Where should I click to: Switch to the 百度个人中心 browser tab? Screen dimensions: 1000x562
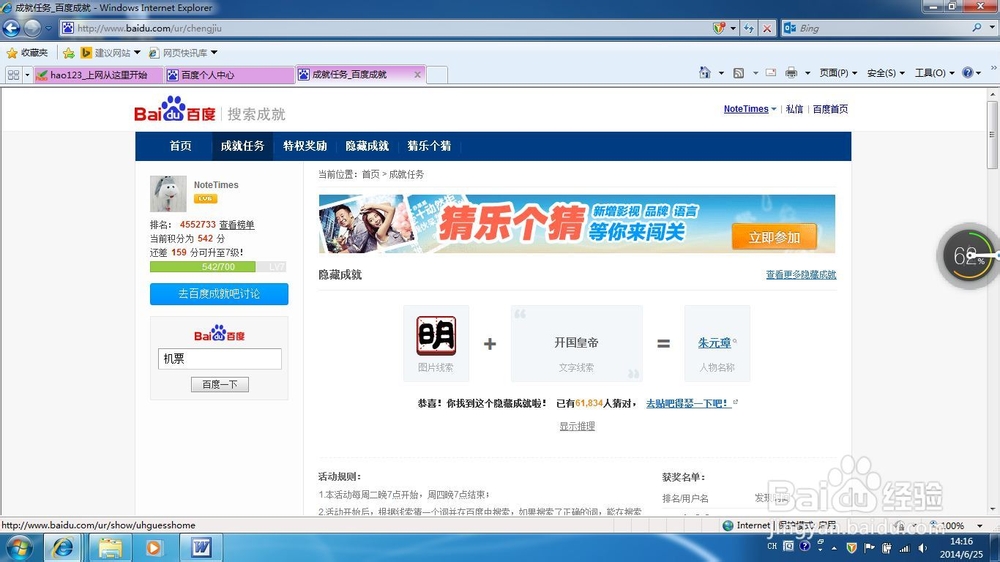(228, 75)
